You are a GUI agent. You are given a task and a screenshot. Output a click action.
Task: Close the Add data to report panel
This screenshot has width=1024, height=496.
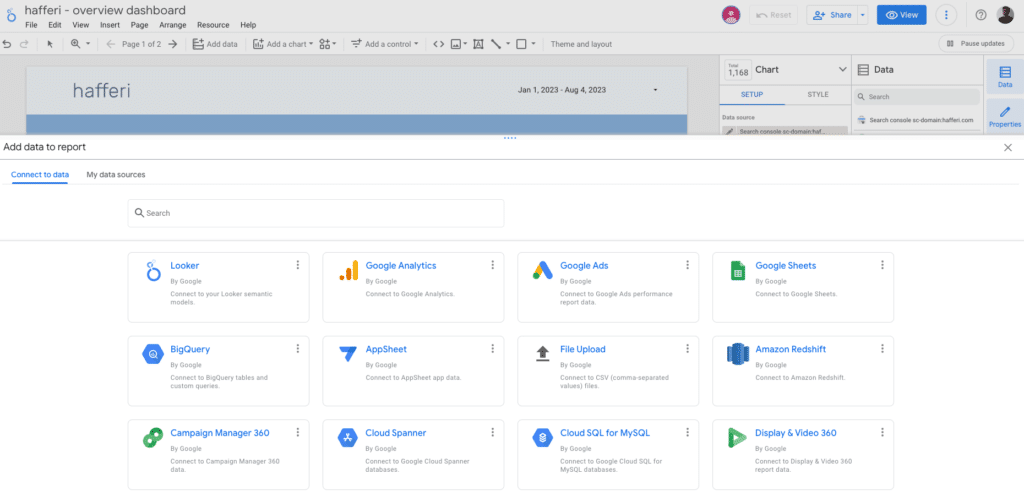tap(1008, 147)
